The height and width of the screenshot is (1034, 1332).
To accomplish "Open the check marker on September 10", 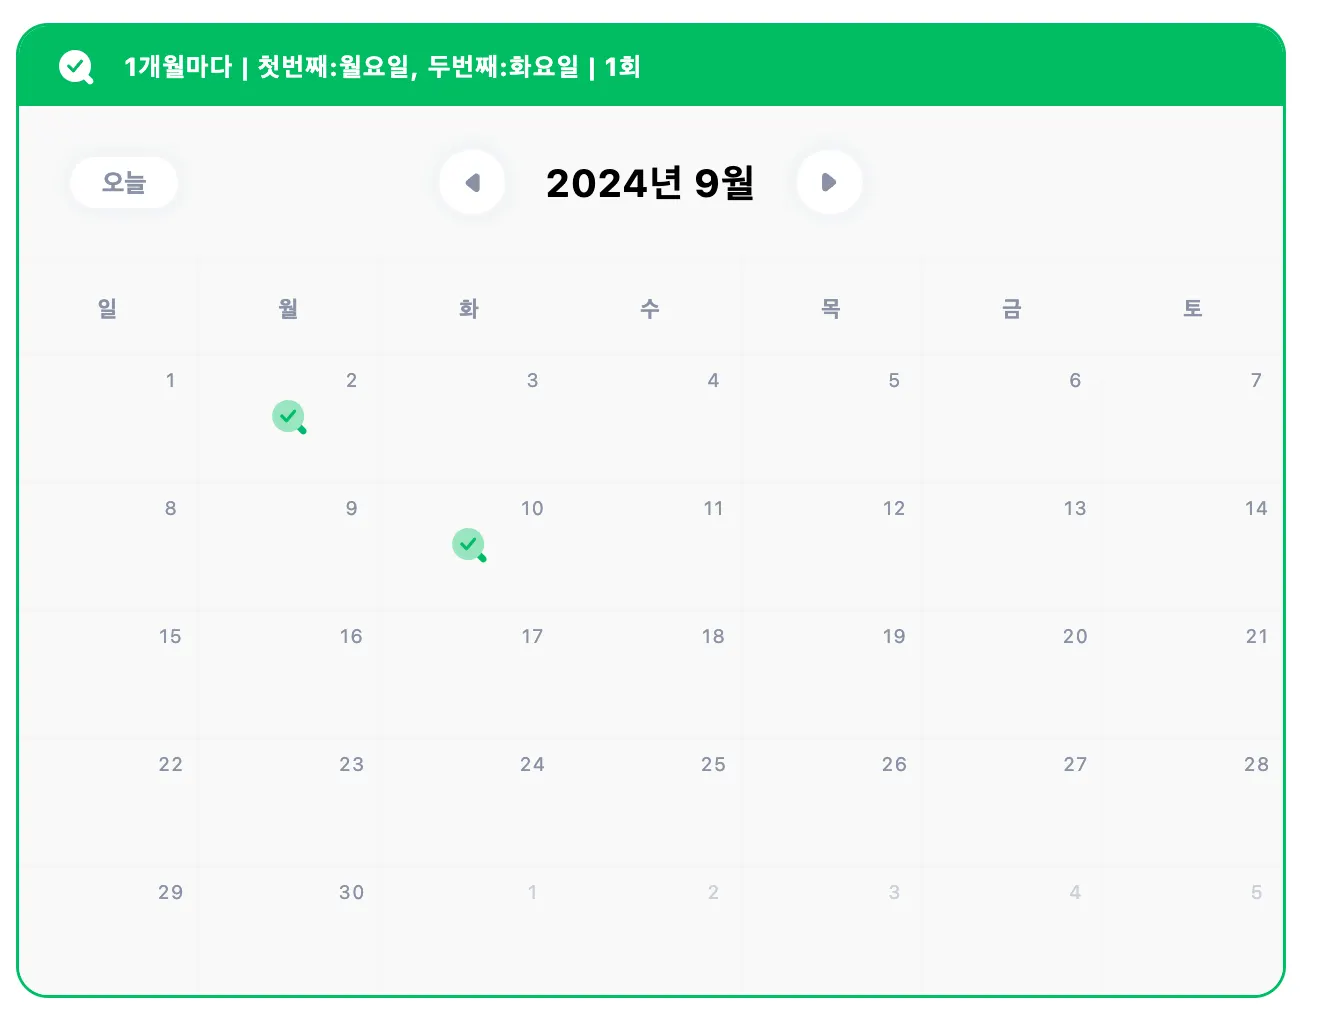I will pos(469,545).
